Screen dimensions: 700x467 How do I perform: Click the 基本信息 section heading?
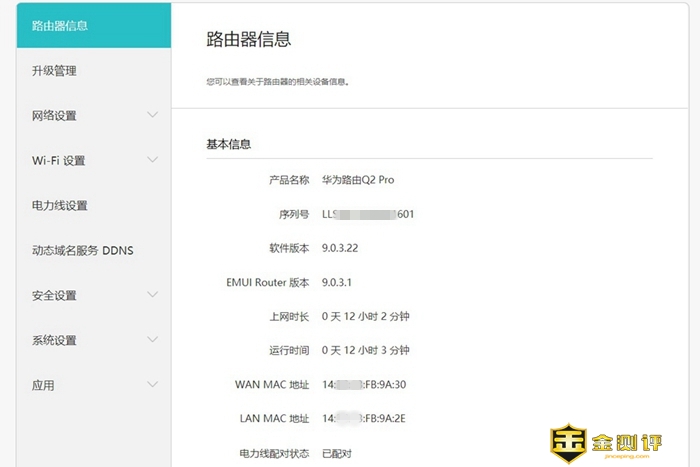(x=228, y=144)
